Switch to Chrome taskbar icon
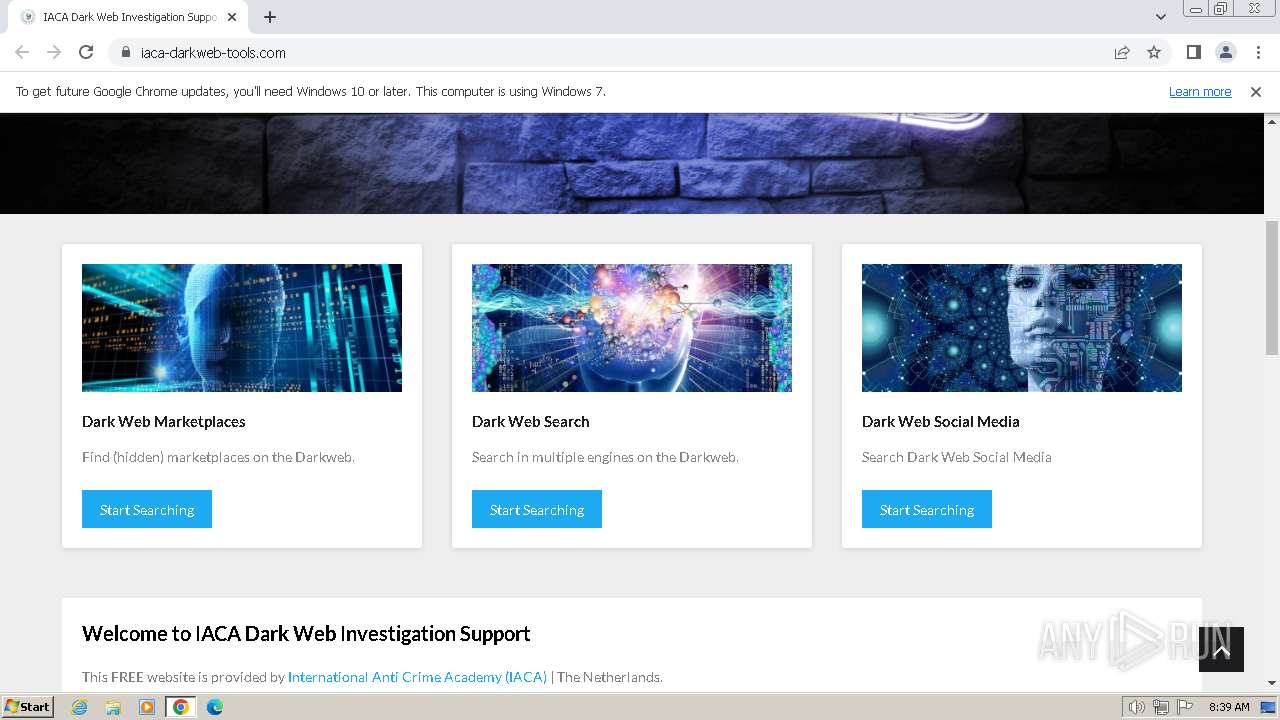Viewport: 1280px width, 720px height. (x=181, y=707)
